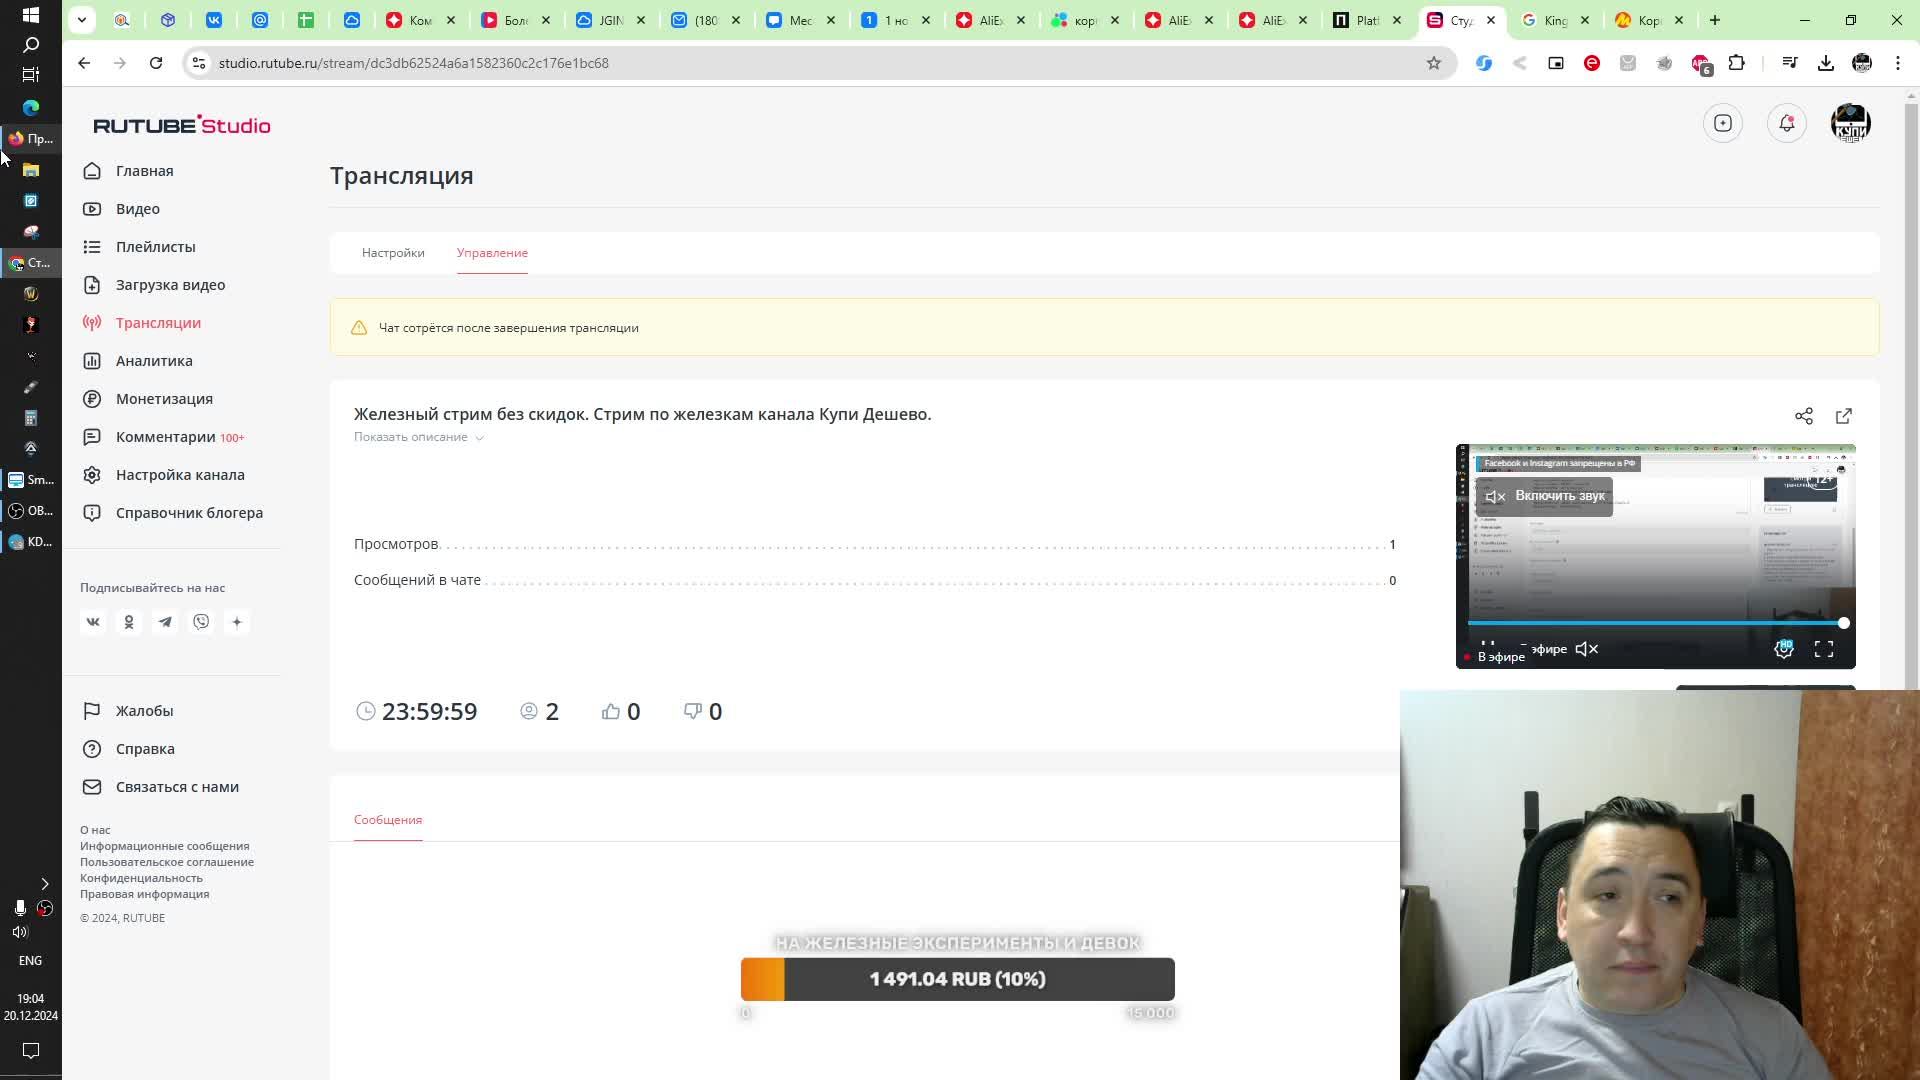This screenshot has width=1920, height=1080.
Task: Open Аналитика in the sidebar menu
Action: (x=154, y=361)
